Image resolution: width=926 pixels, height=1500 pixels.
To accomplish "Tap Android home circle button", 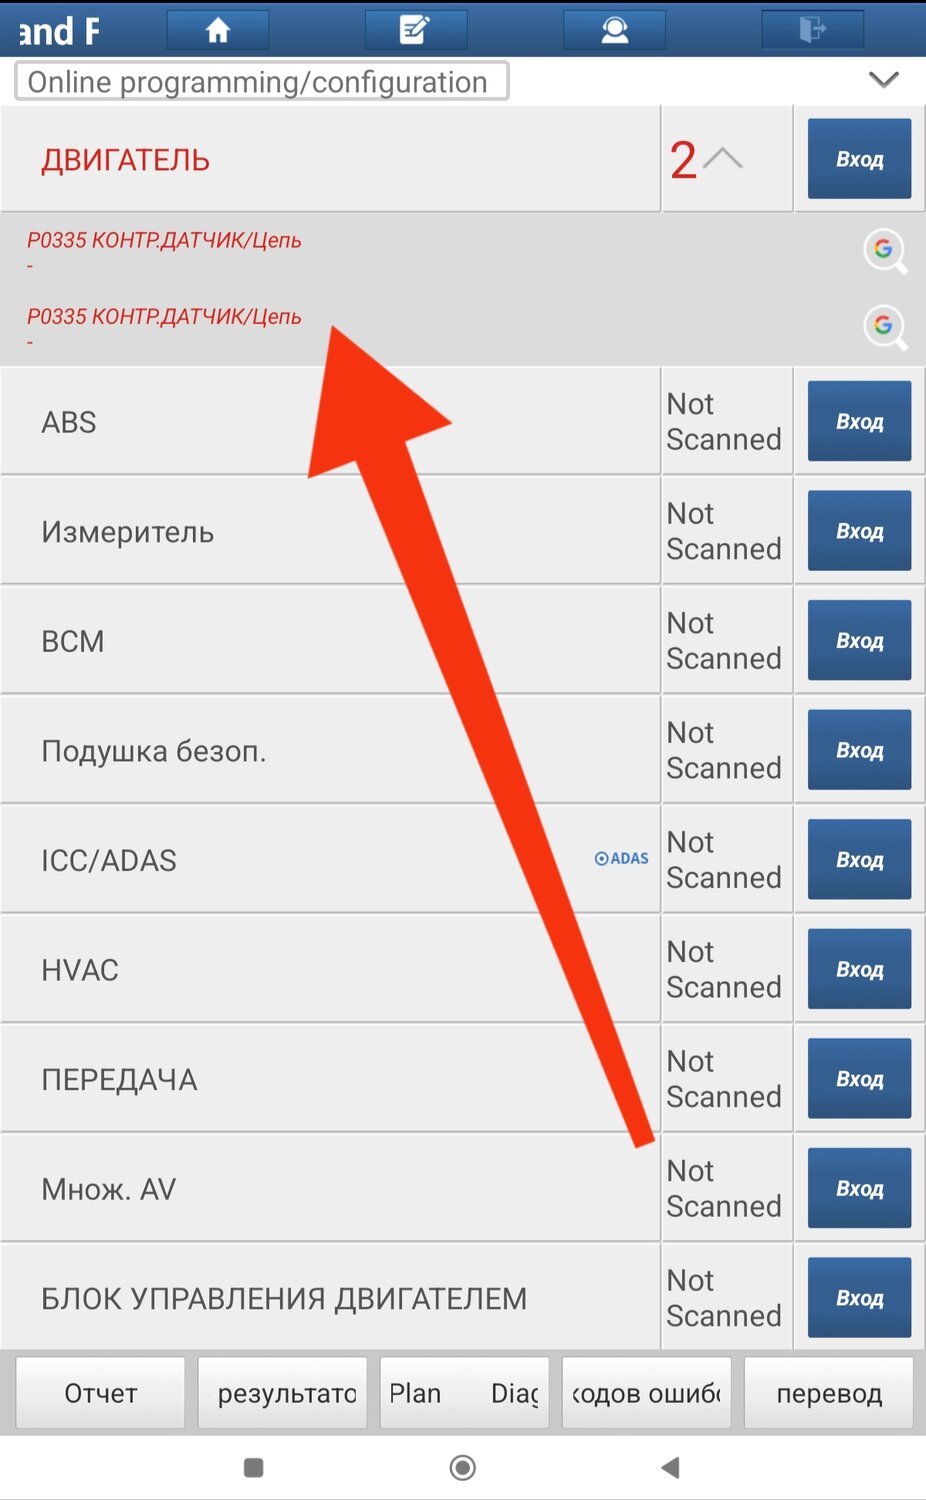I will [462, 1467].
